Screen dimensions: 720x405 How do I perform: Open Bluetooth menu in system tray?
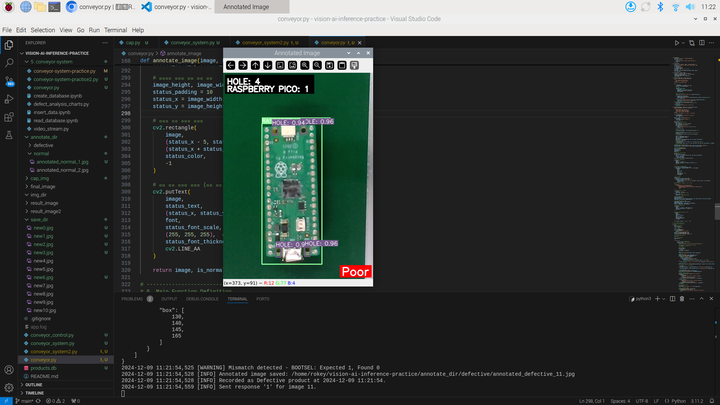[660, 7]
